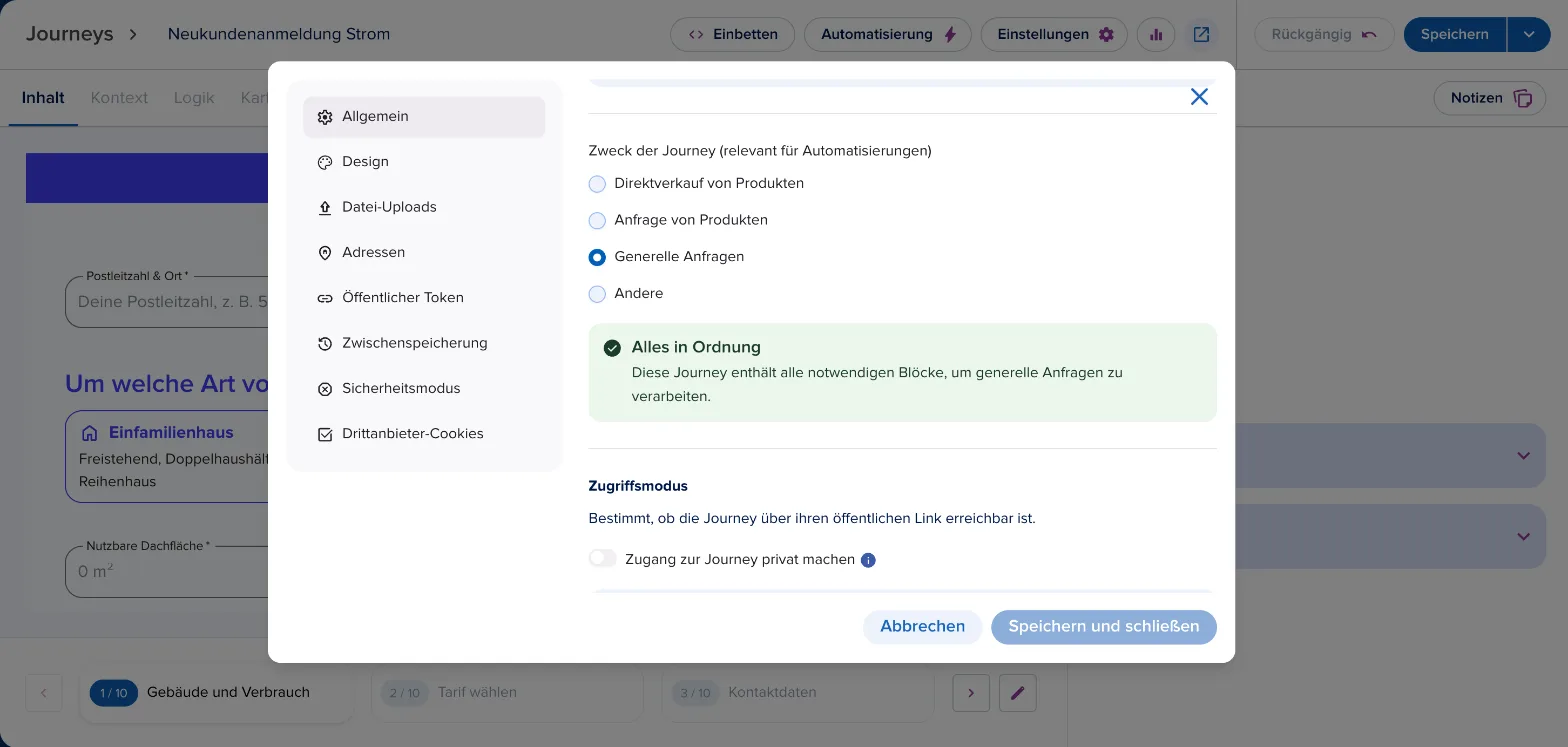Open the Allgemein settings section
The height and width of the screenshot is (747, 1568).
click(x=424, y=117)
